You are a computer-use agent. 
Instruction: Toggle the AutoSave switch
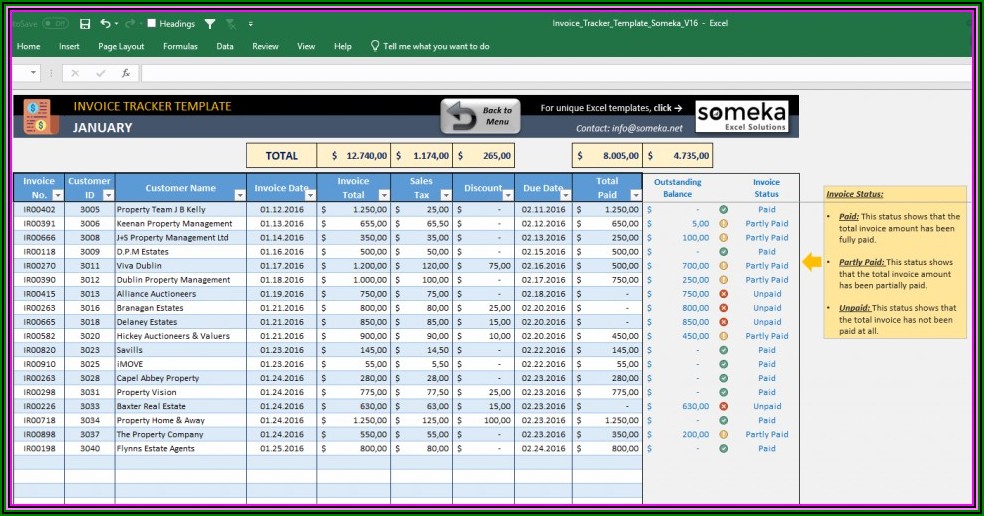coord(54,23)
